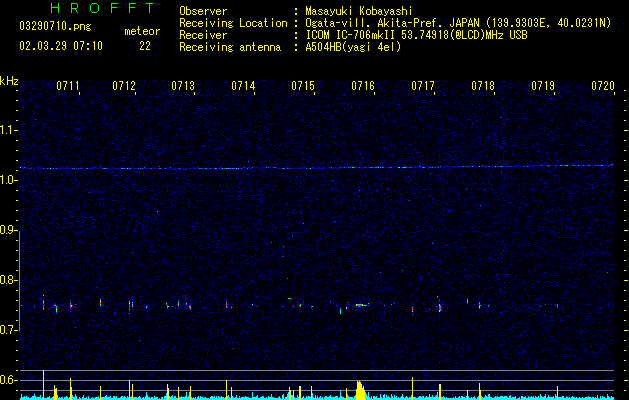The width and height of the screenshot is (629, 400).
Task: Click the Ogata-vill. Akita-Pref. location text
Action: click(458, 23)
